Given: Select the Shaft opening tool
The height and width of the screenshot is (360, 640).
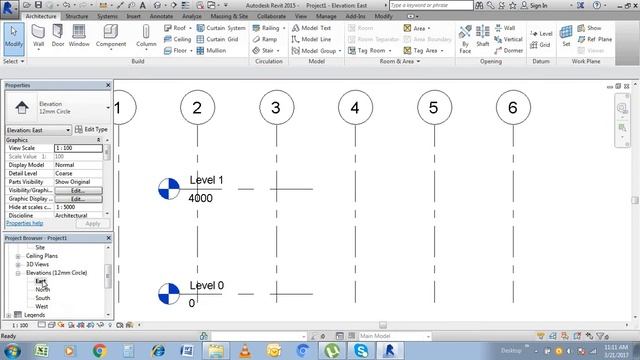Looking at the screenshot, I should 482,37.
